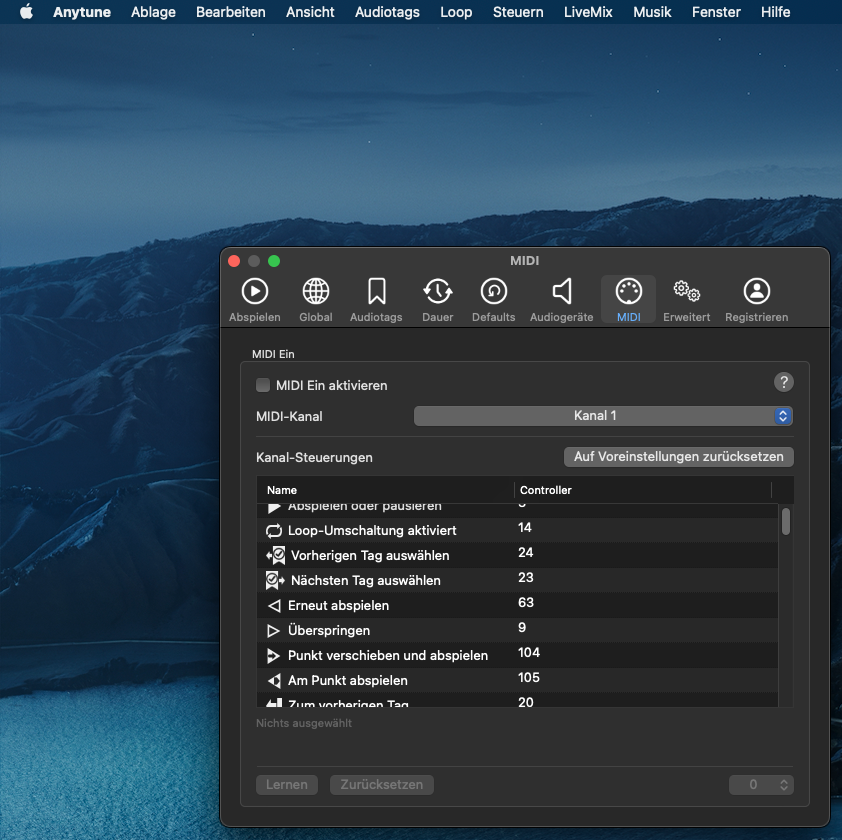This screenshot has width=842, height=840.
Task: Open the Hilfe menu
Action: click(x=775, y=12)
